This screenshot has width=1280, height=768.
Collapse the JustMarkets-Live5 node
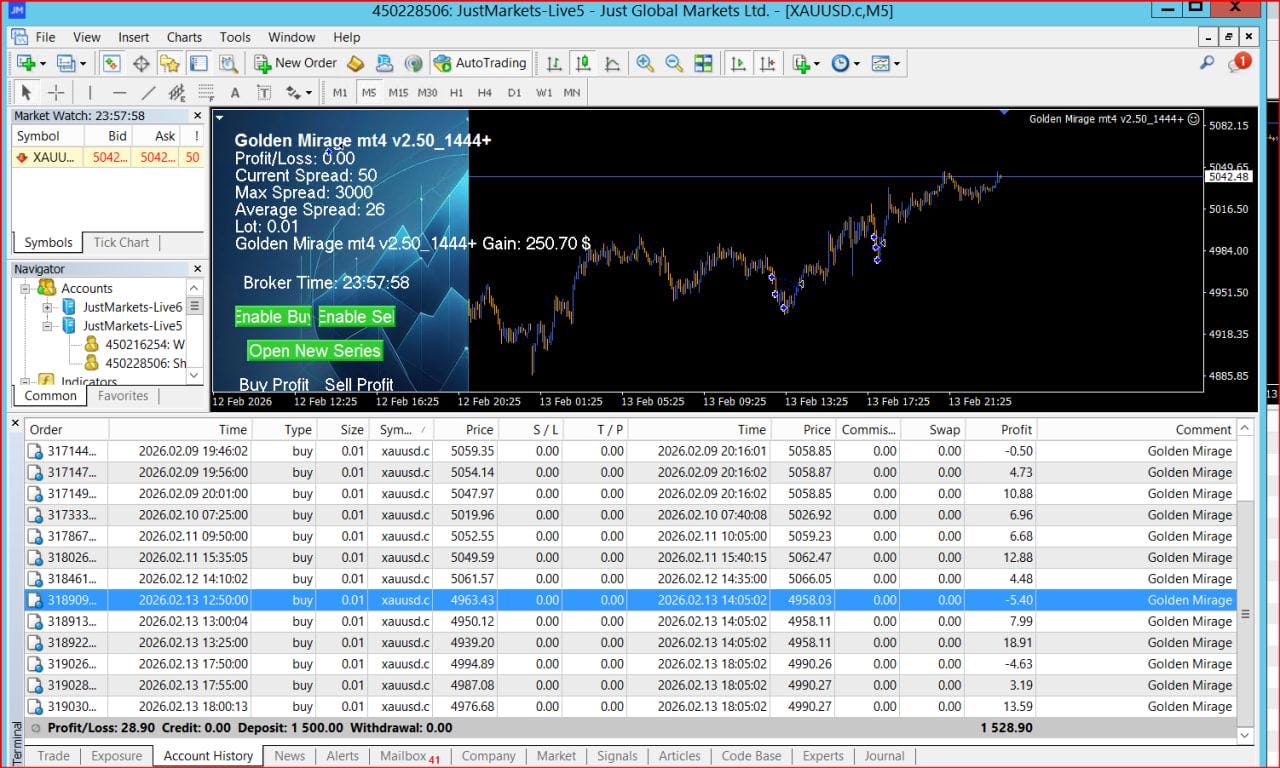[47, 326]
